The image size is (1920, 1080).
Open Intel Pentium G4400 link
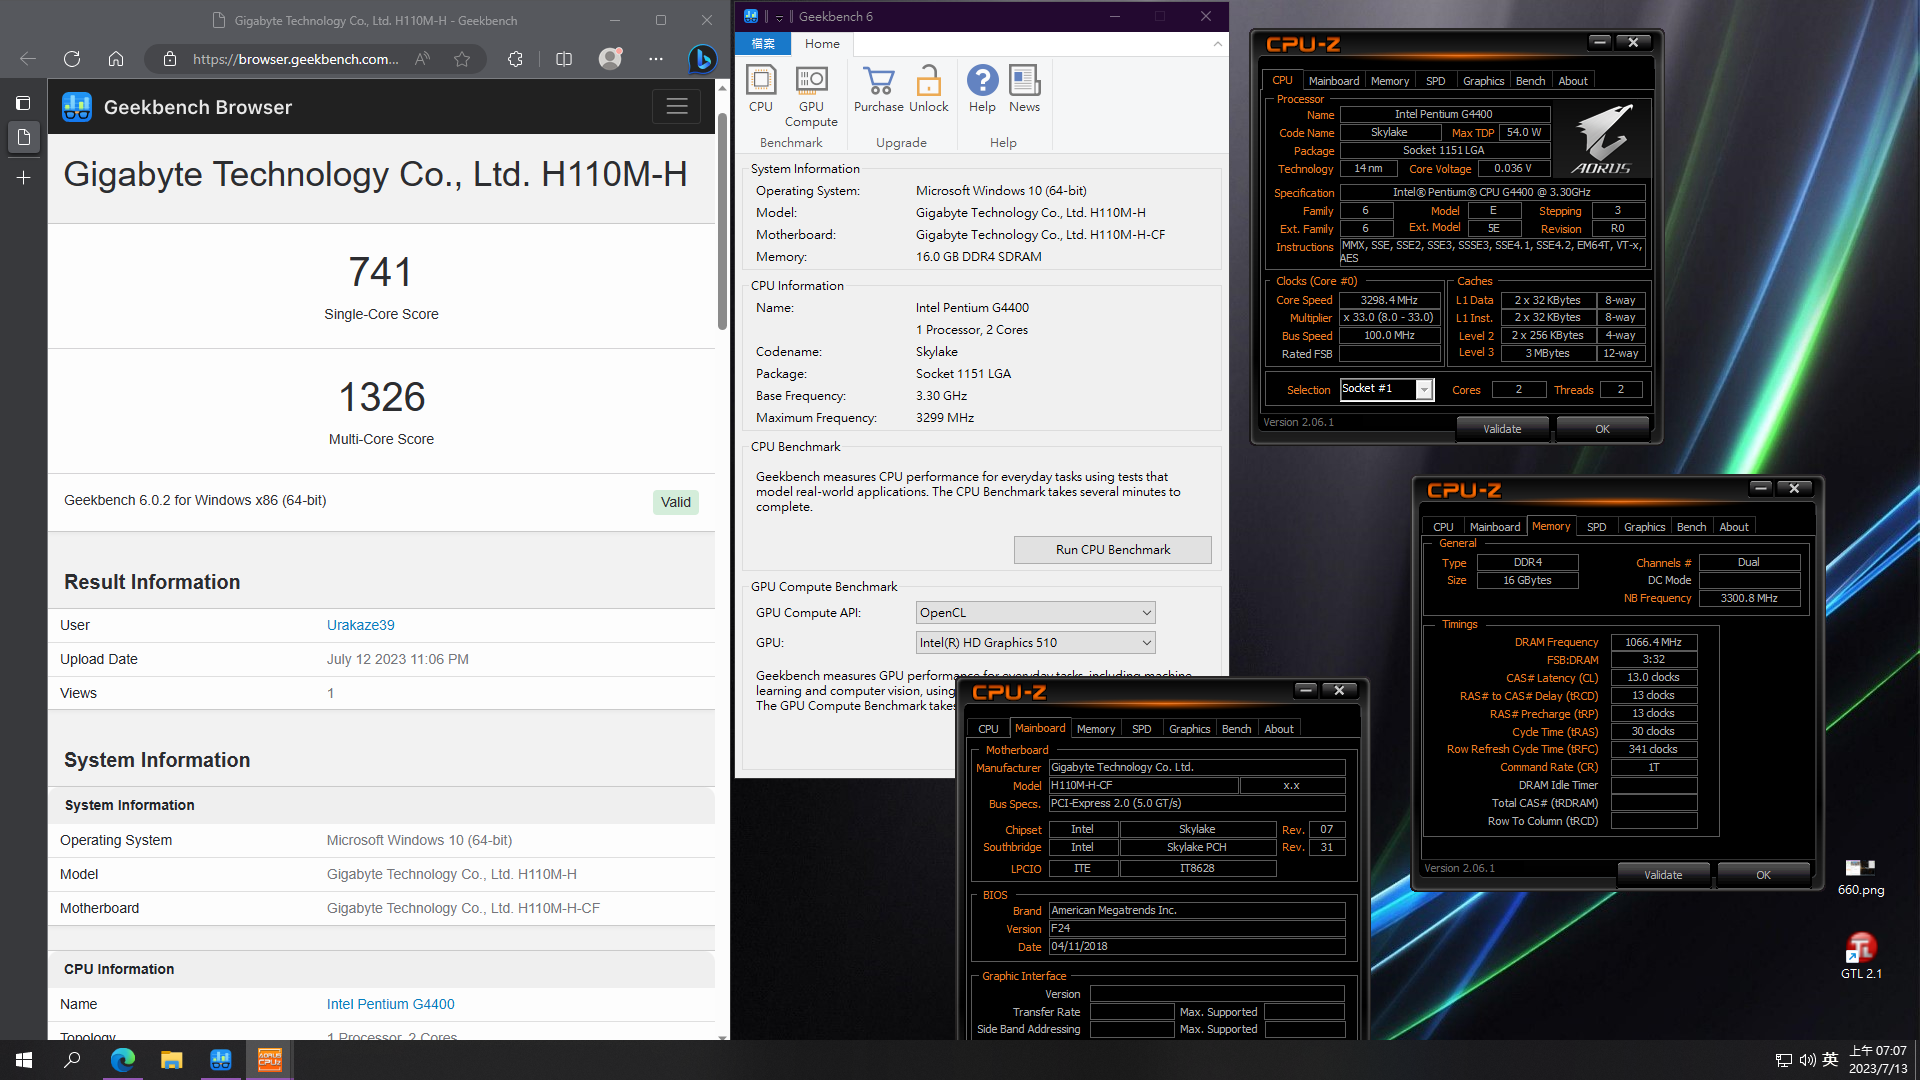(x=390, y=1004)
